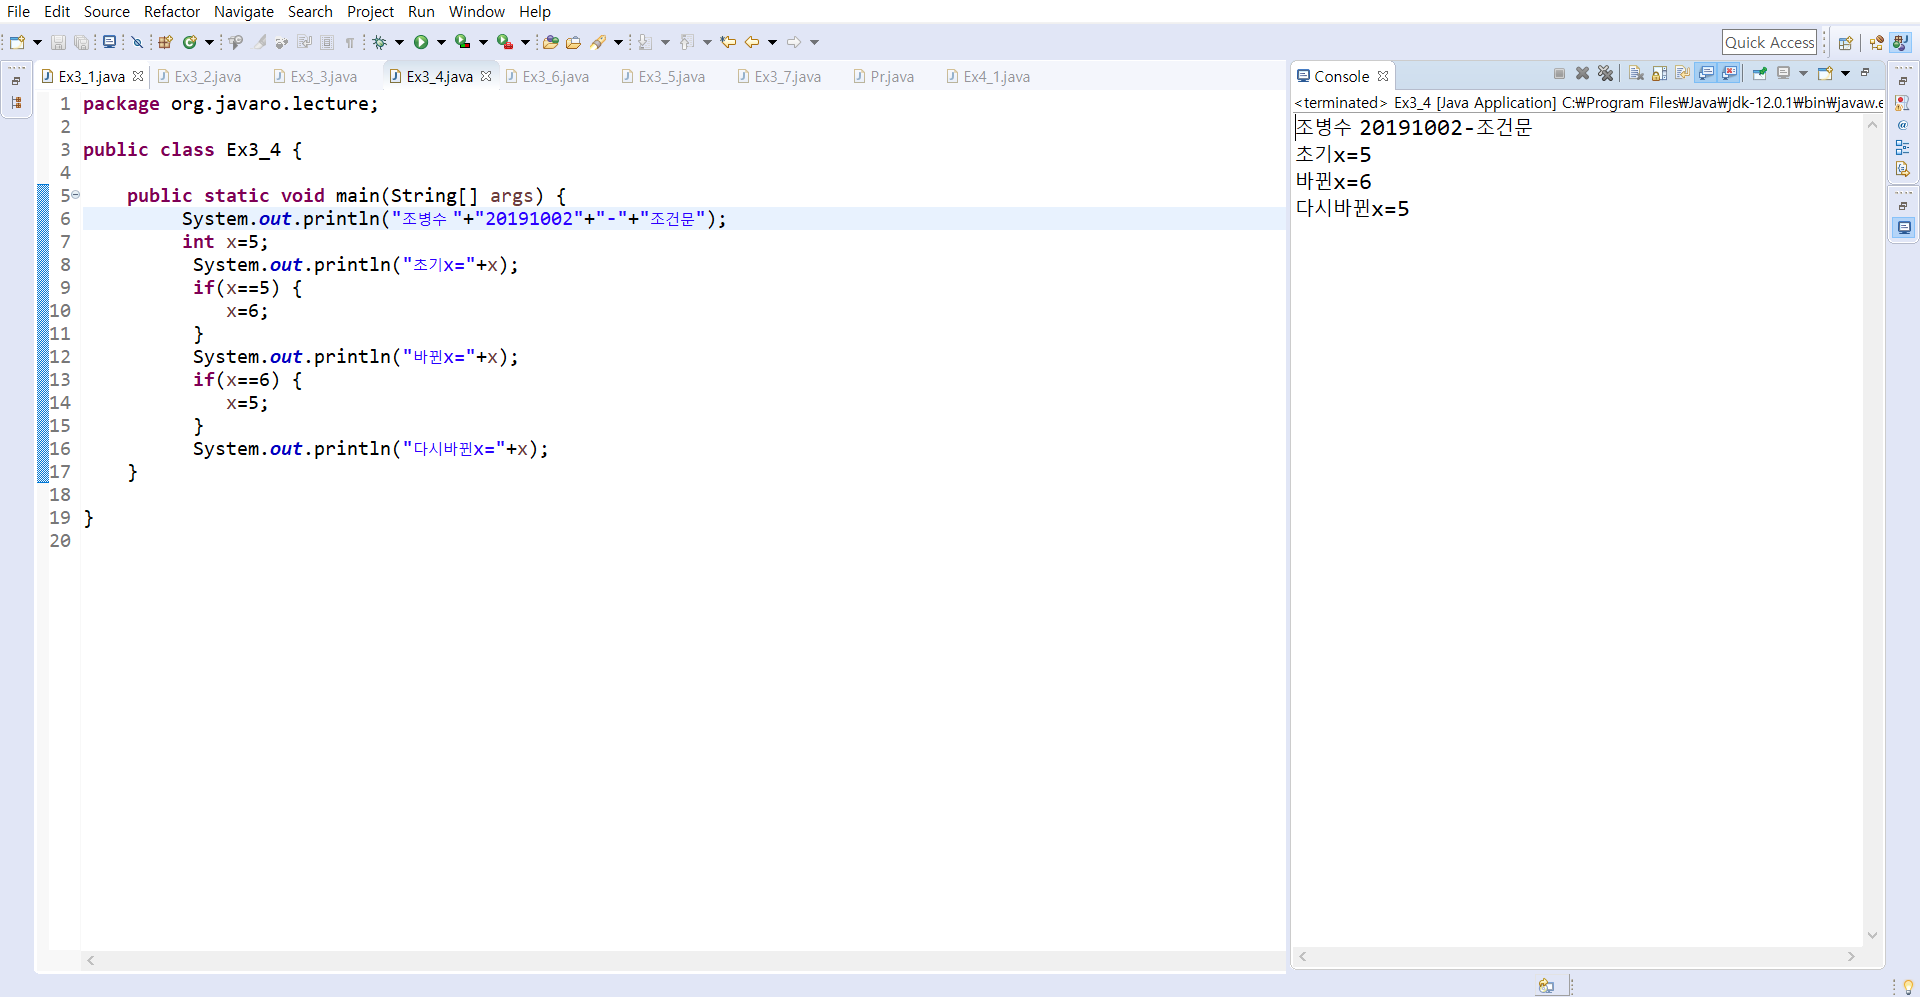Click the External Tools run icon

click(505, 42)
